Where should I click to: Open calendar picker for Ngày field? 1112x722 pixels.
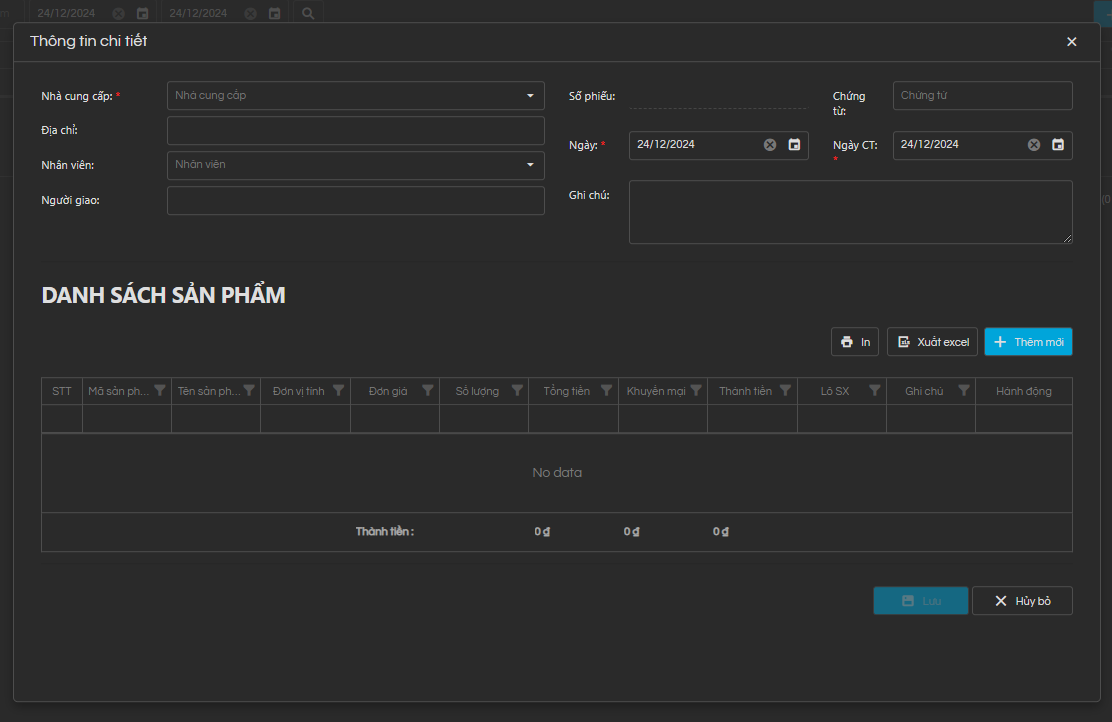tap(794, 145)
